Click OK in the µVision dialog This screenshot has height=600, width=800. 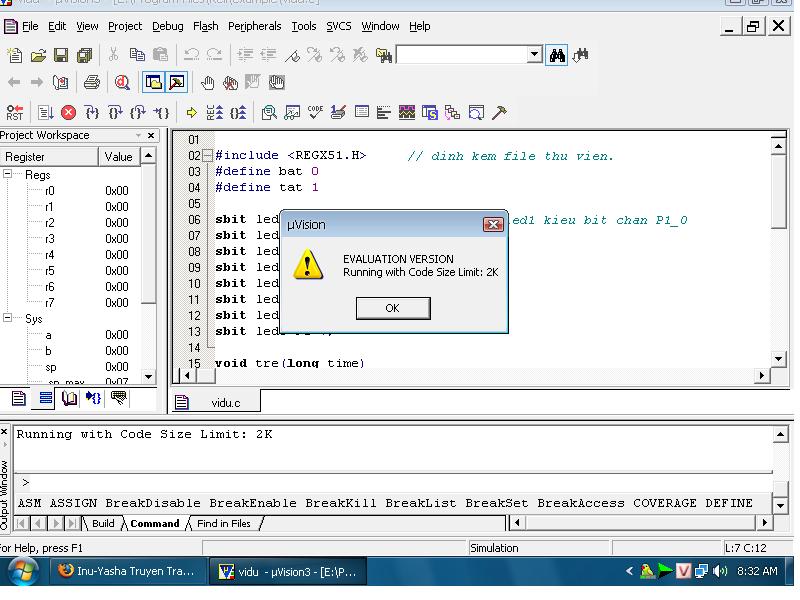[393, 308]
